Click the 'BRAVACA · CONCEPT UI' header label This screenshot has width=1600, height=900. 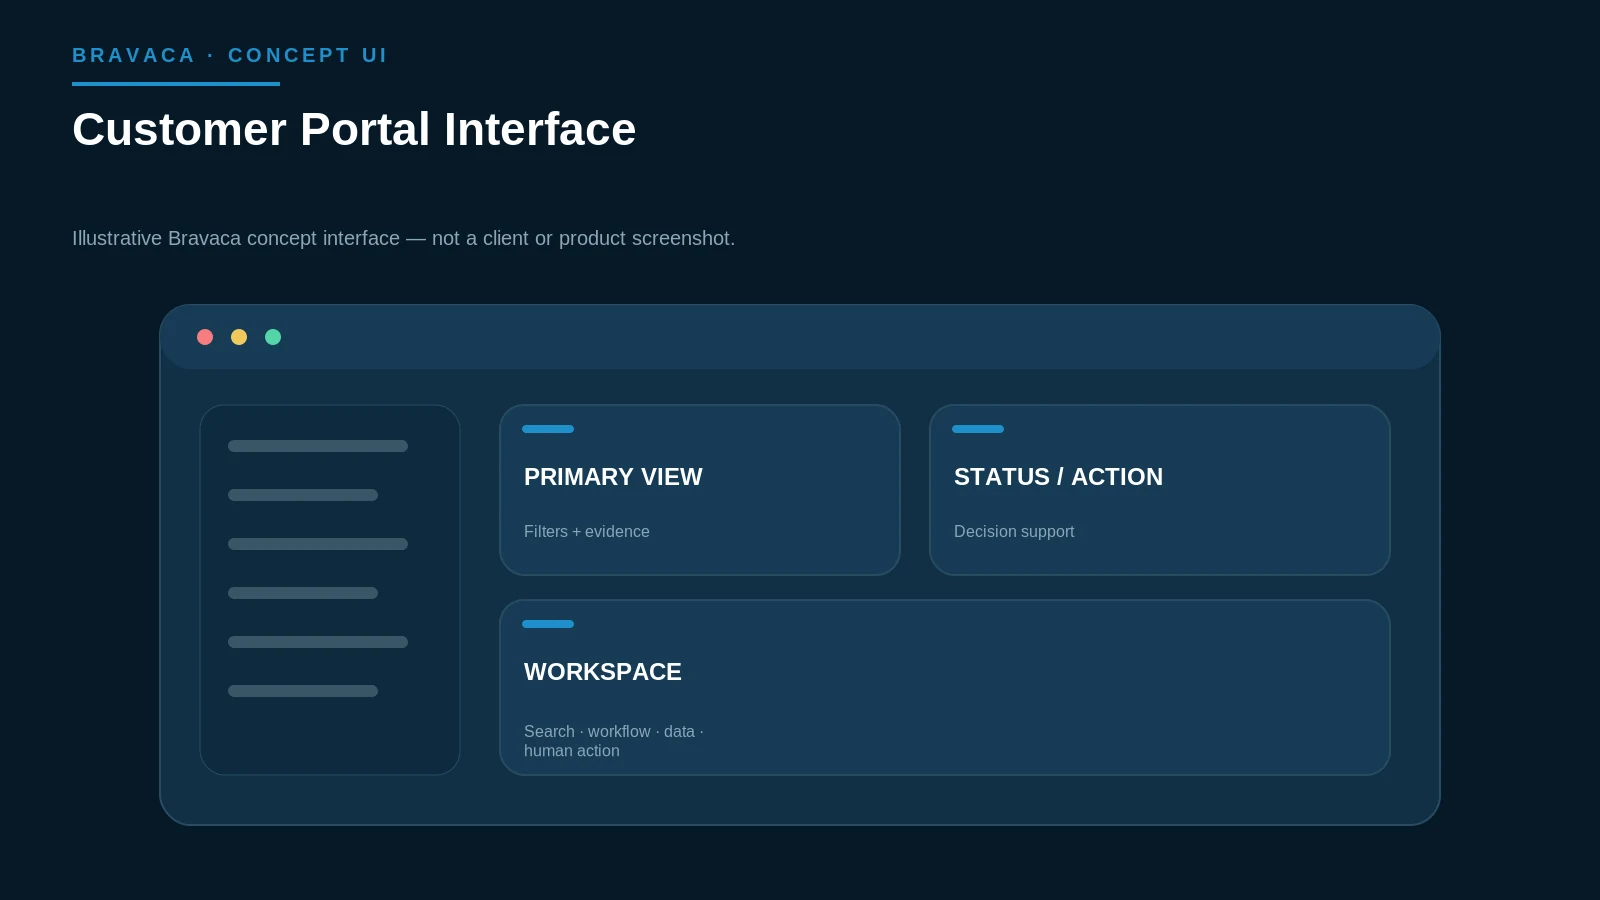pyautogui.click(x=230, y=56)
